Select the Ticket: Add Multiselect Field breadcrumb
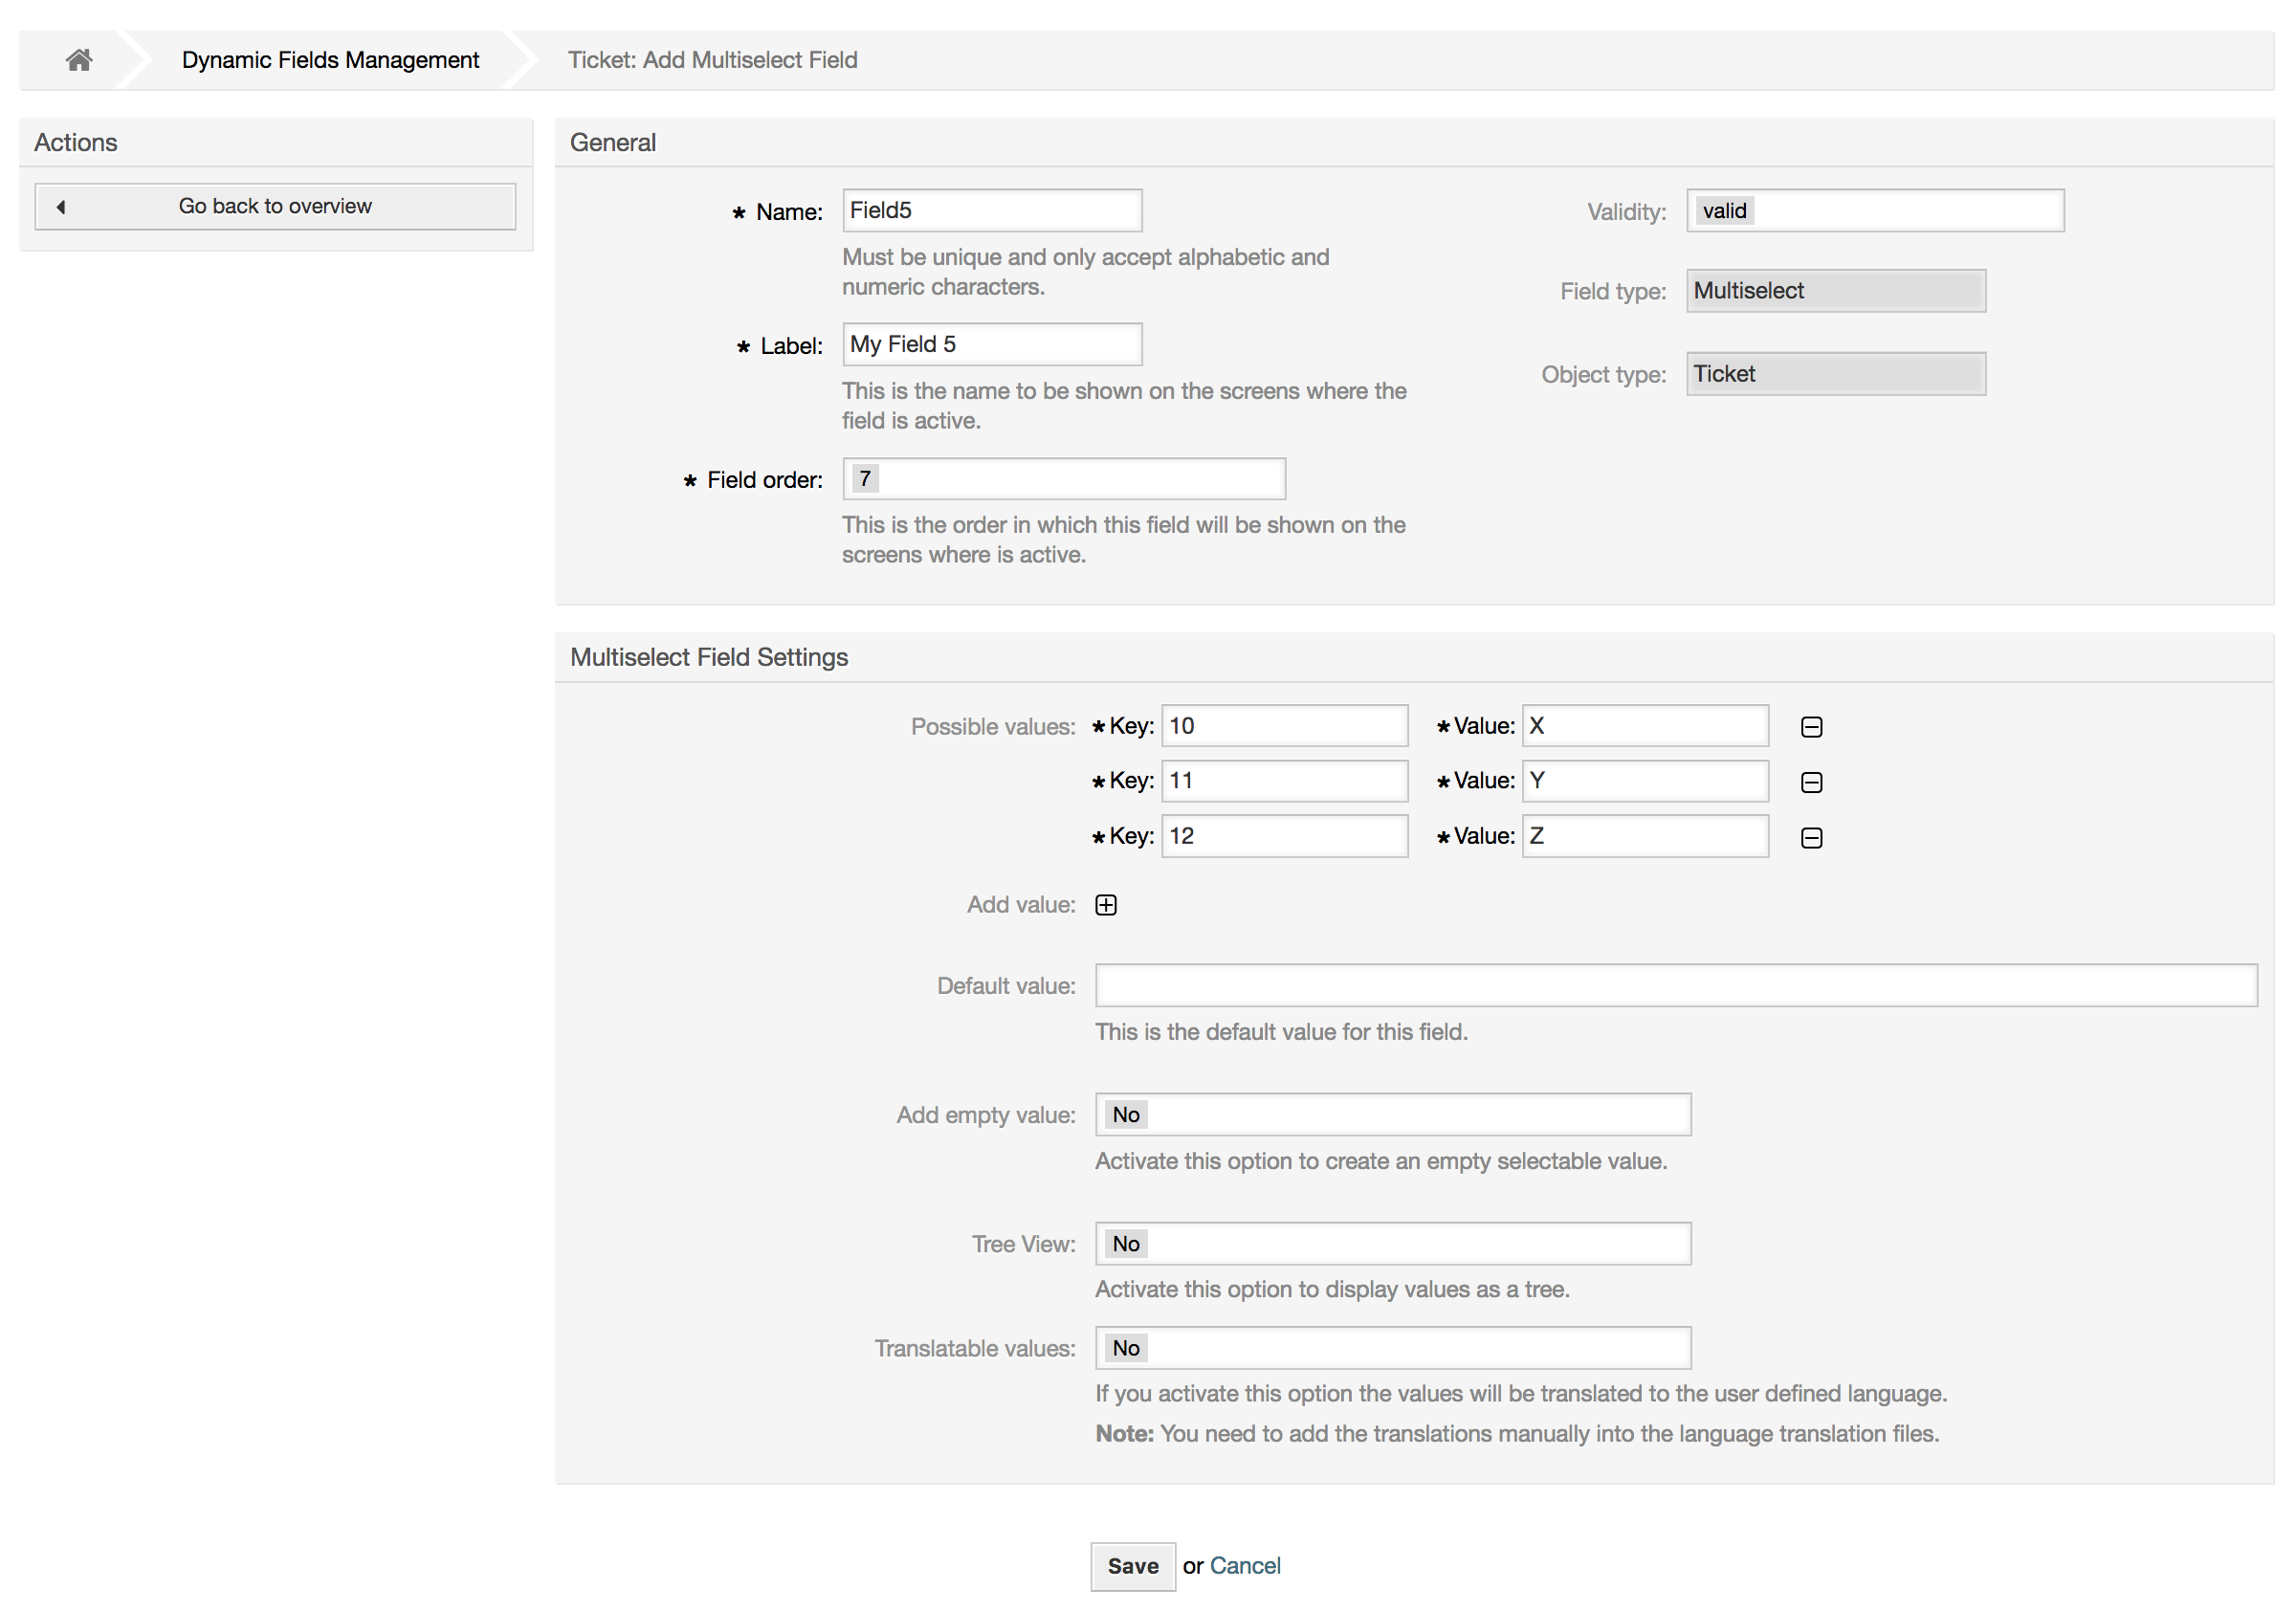The image size is (2296, 1611). 712,59
